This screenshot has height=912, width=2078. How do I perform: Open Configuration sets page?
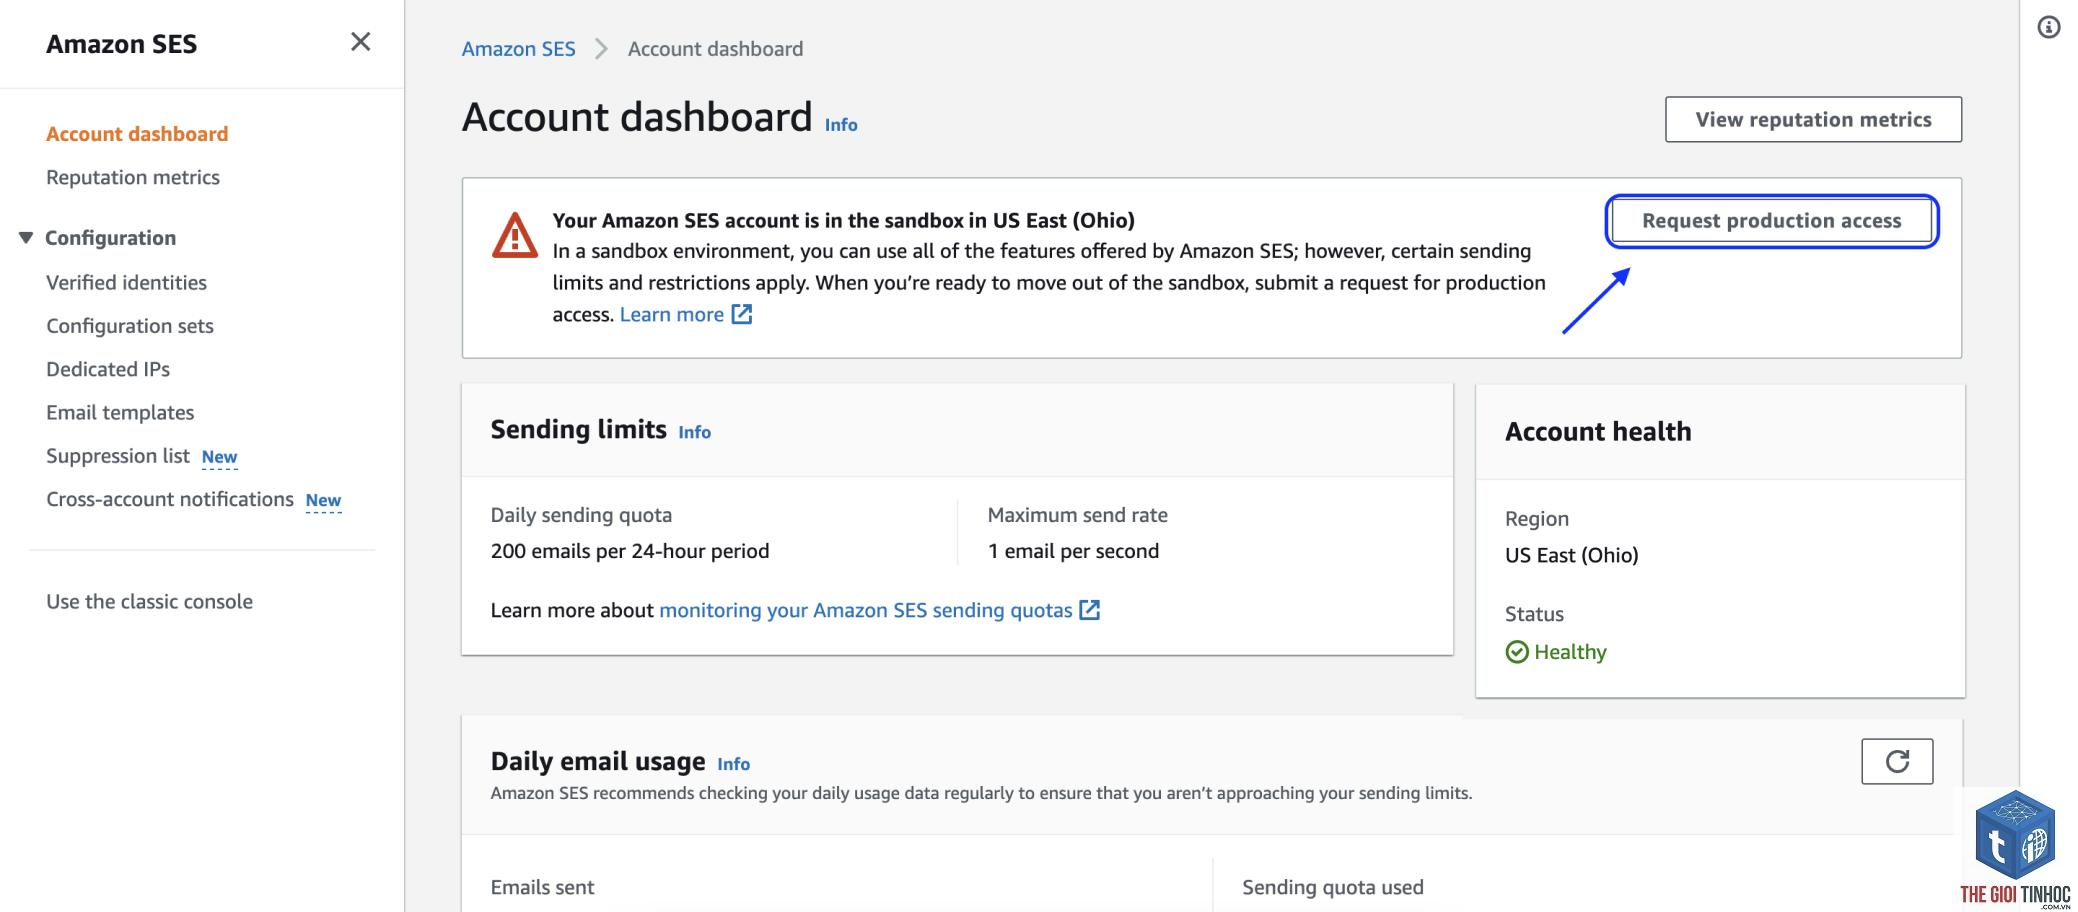point(130,326)
